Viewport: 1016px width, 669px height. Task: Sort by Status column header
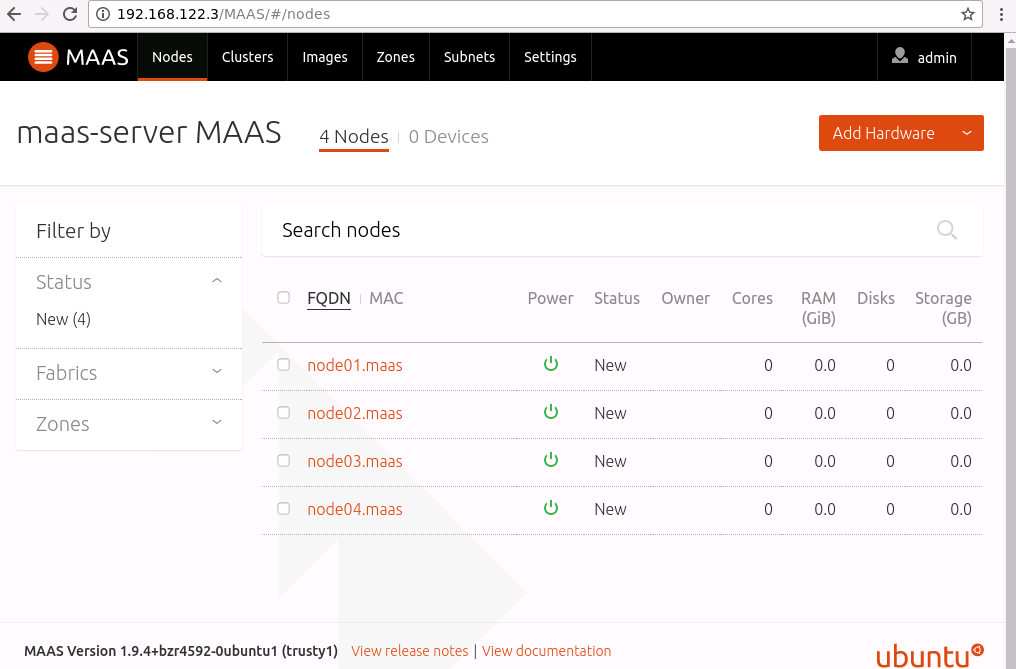coord(617,298)
